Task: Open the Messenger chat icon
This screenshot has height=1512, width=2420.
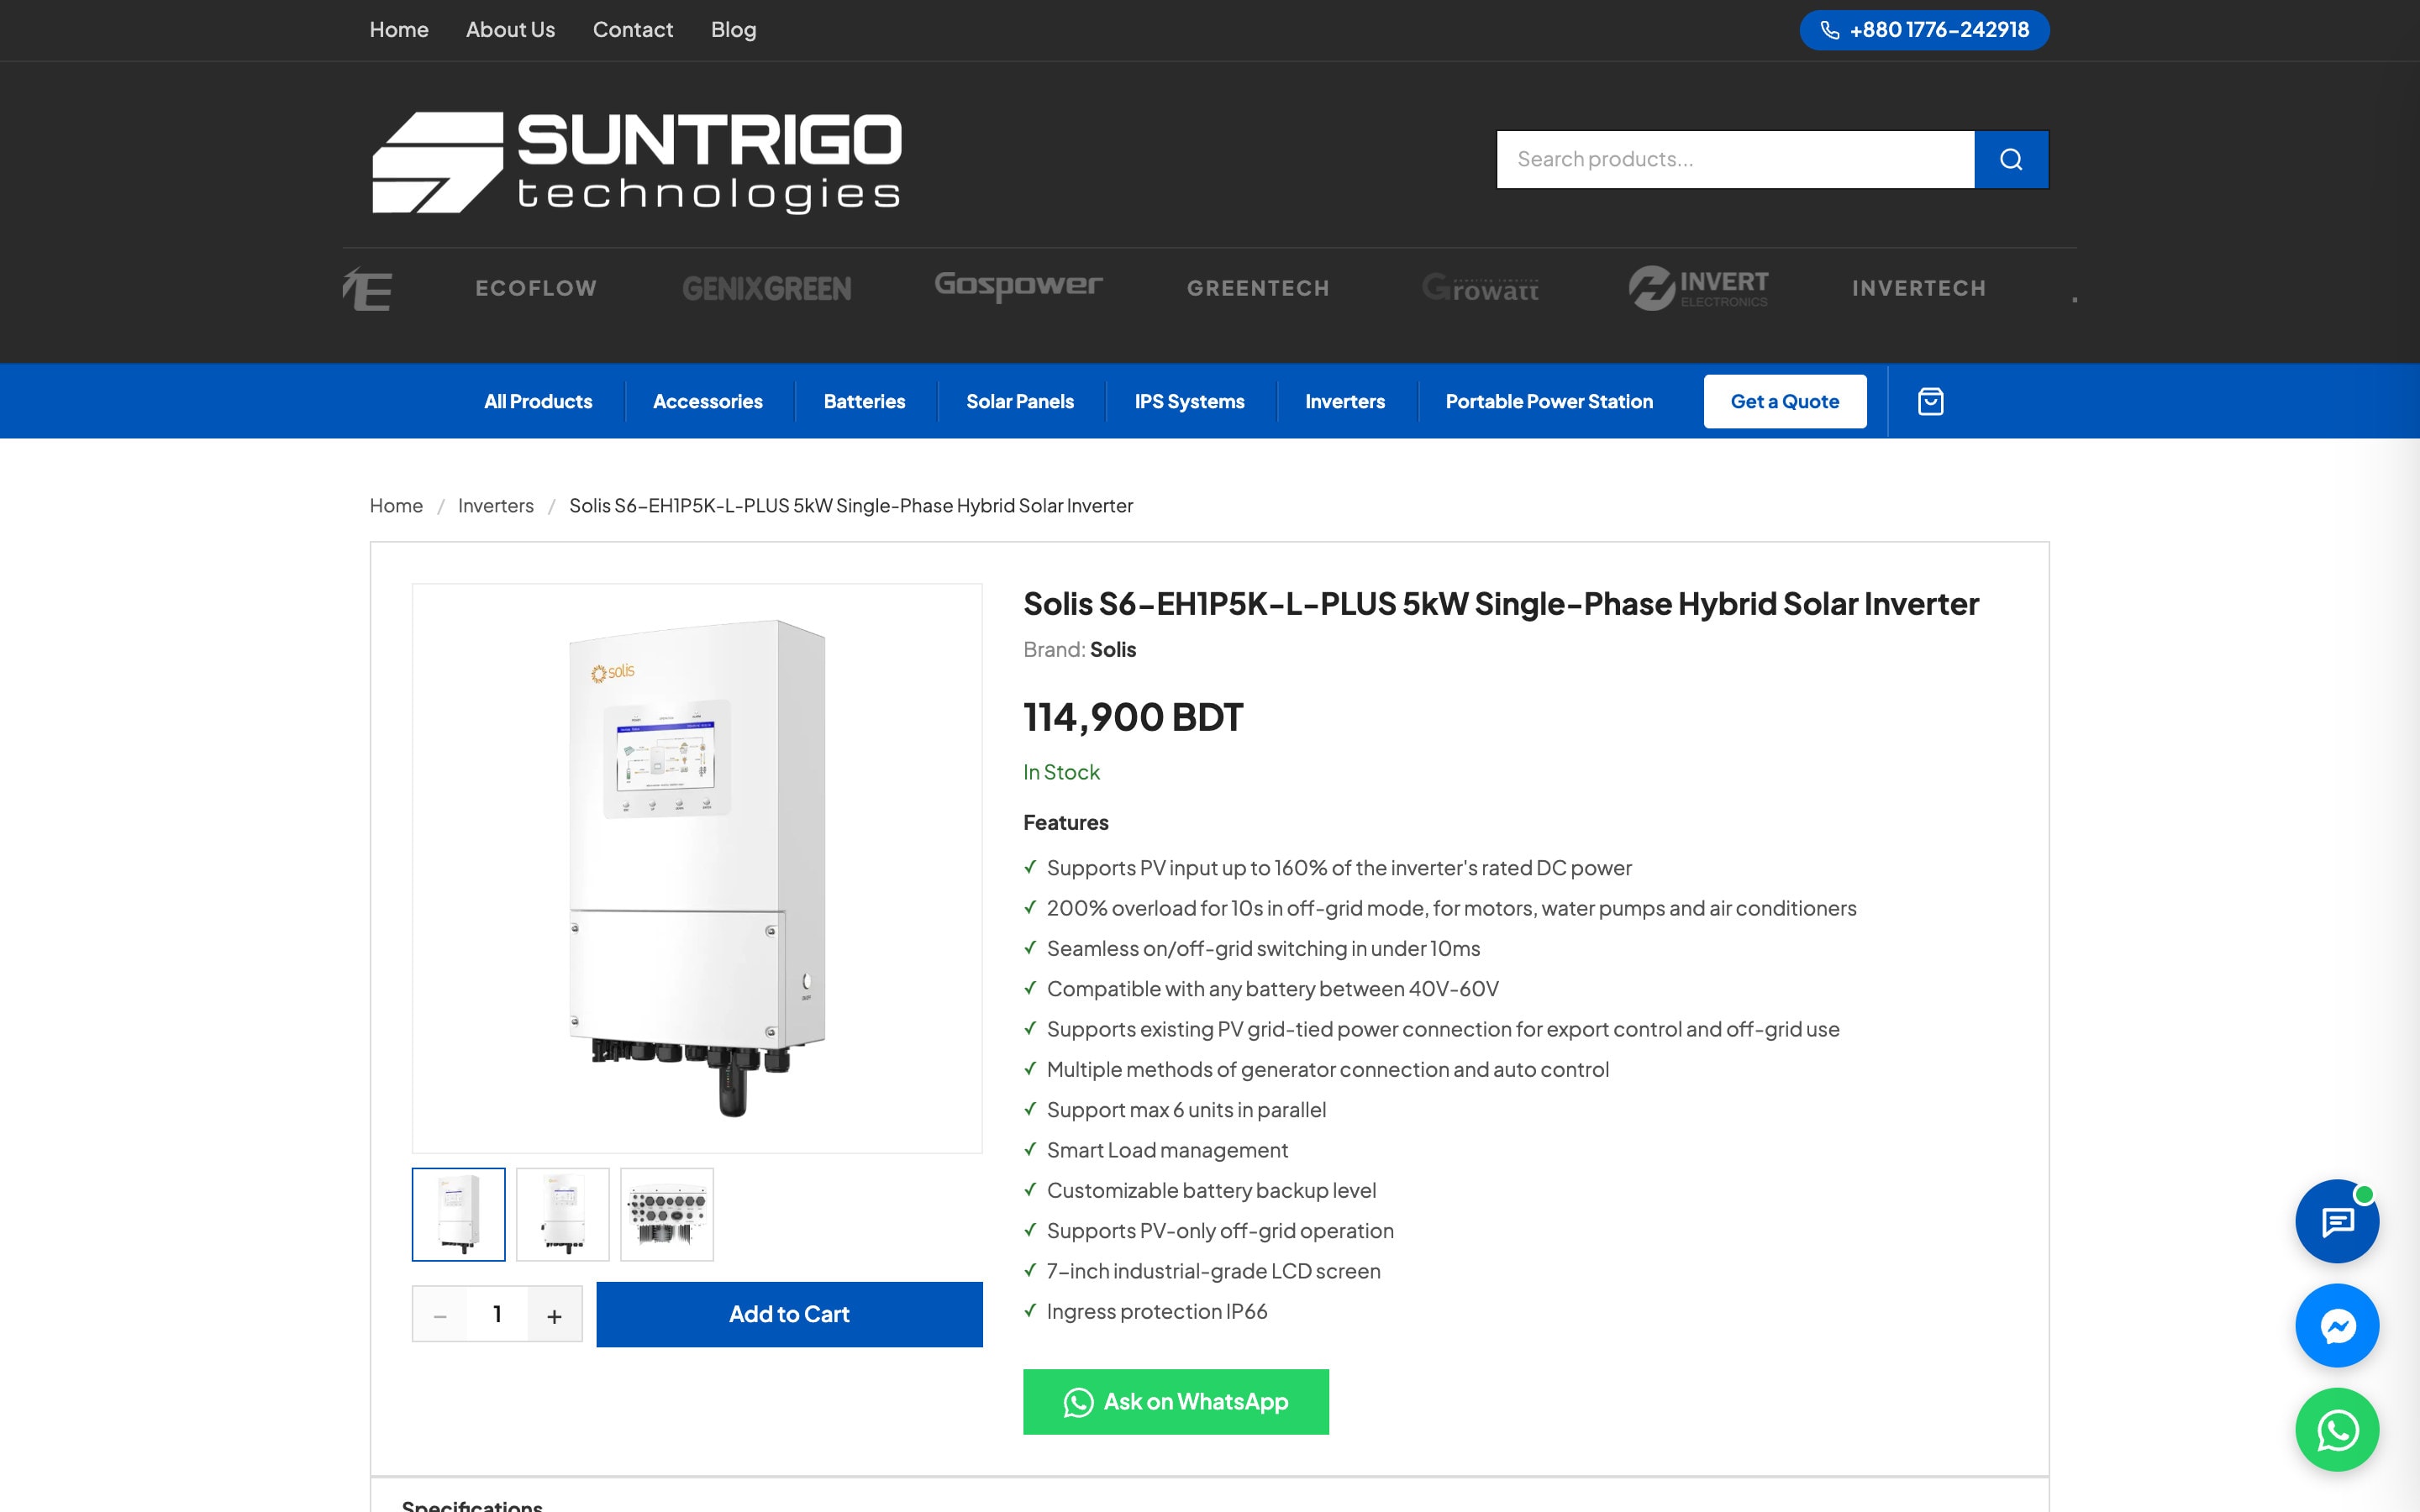Action: point(2337,1326)
